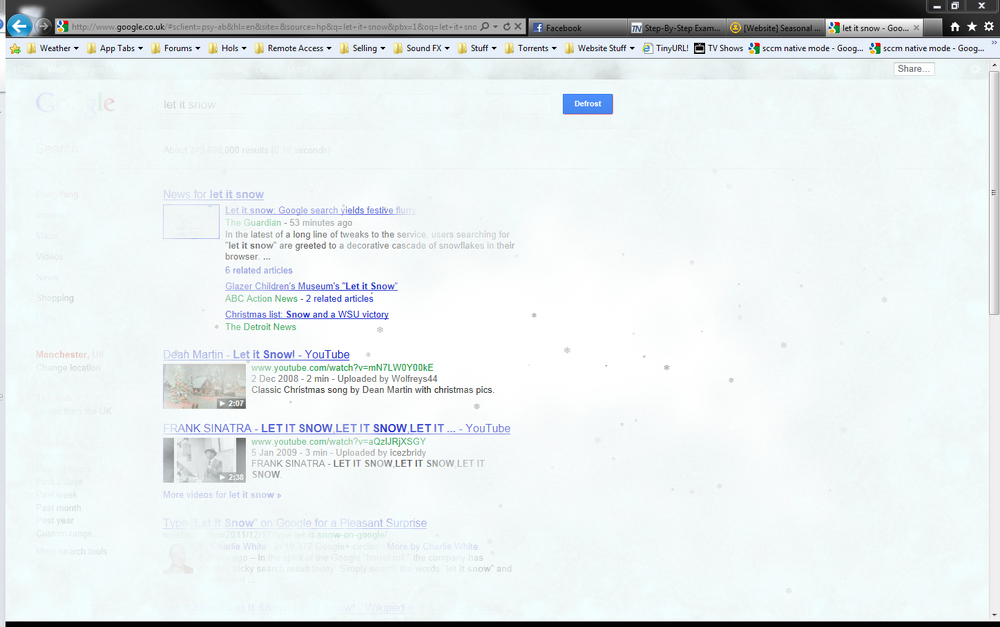The width and height of the screenshot is (1000, 627).
Task: Open Type Let It Snow on Google result
Action: pos(295,523)
